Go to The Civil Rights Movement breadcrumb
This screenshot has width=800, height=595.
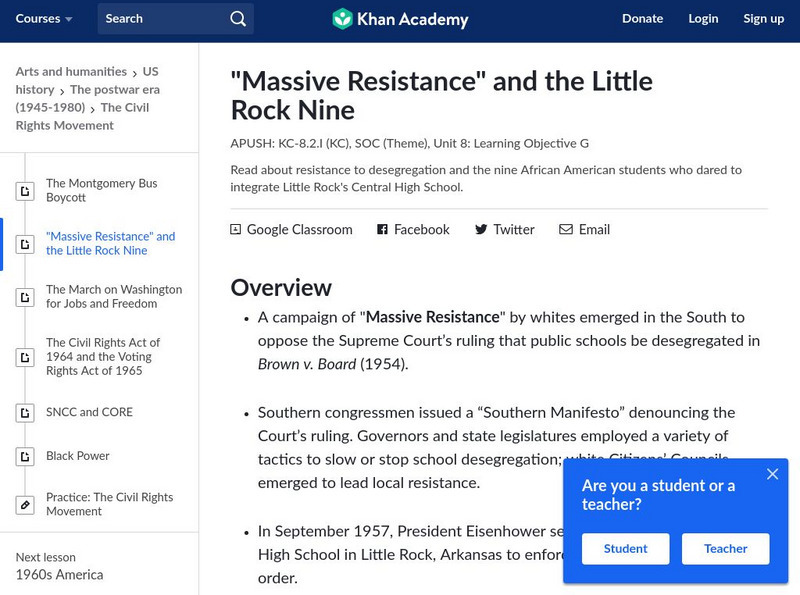[124, 107]
